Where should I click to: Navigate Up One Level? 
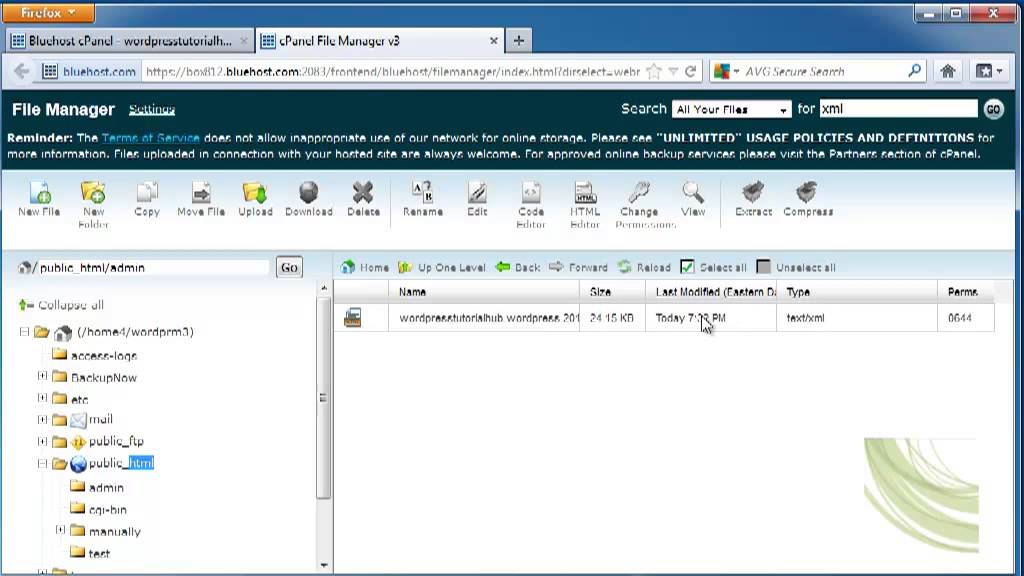[x=441, y=267]
